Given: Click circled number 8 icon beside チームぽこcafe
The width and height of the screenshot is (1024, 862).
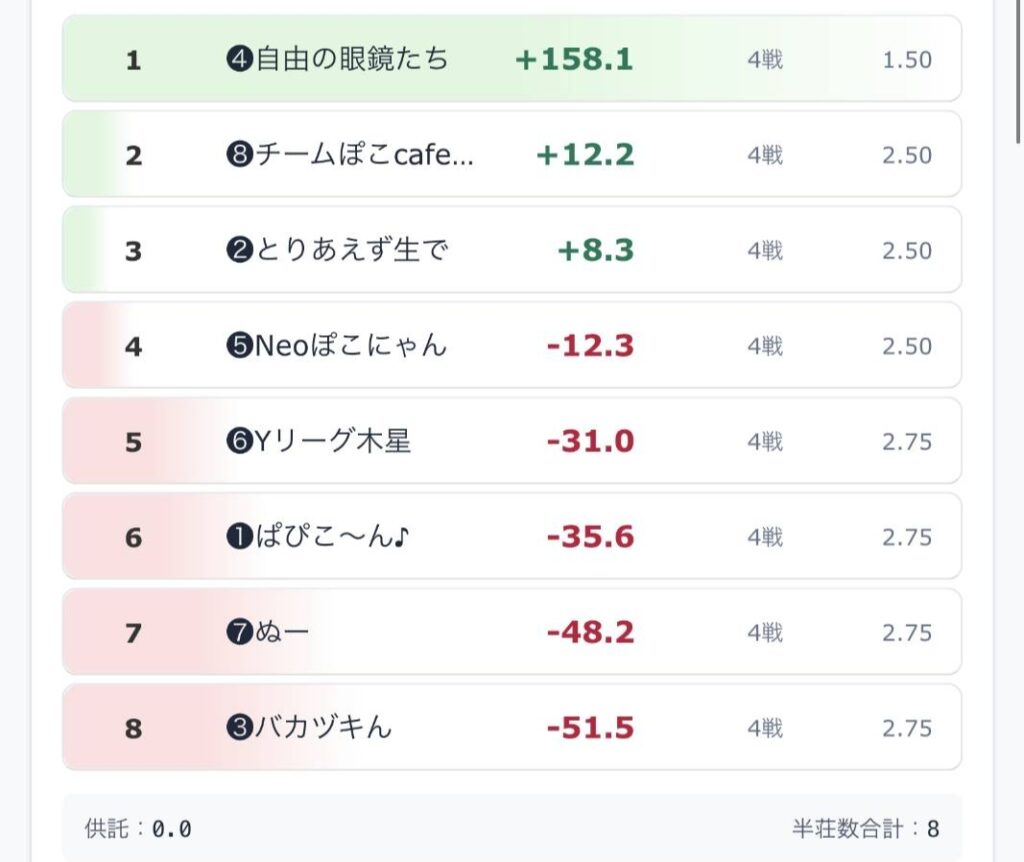Looking at the screenshot, I should tap(238, 155).
